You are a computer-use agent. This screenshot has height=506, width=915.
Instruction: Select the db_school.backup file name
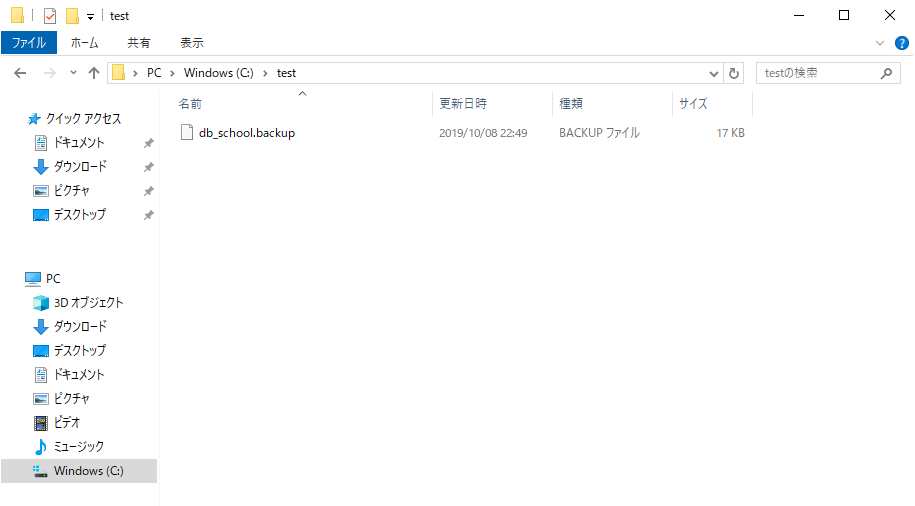click(247, 133)
